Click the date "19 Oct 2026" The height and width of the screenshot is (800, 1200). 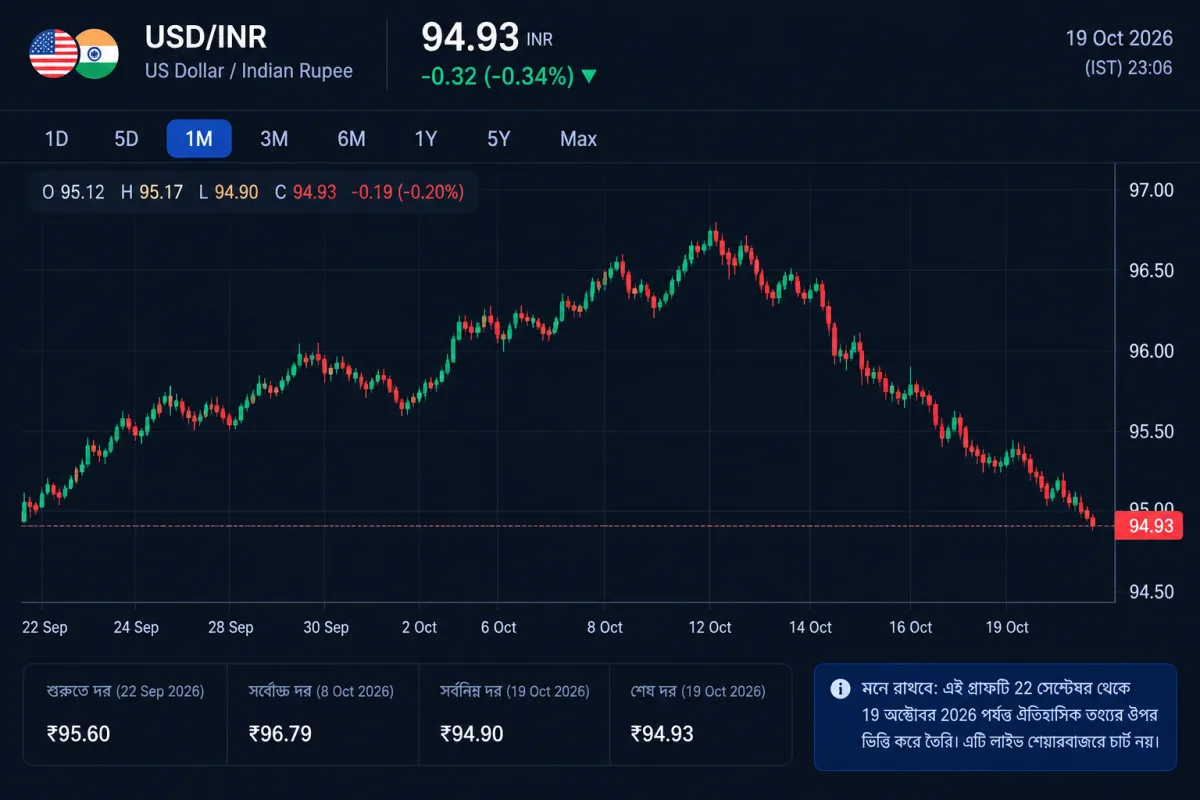pos(1119,39)
